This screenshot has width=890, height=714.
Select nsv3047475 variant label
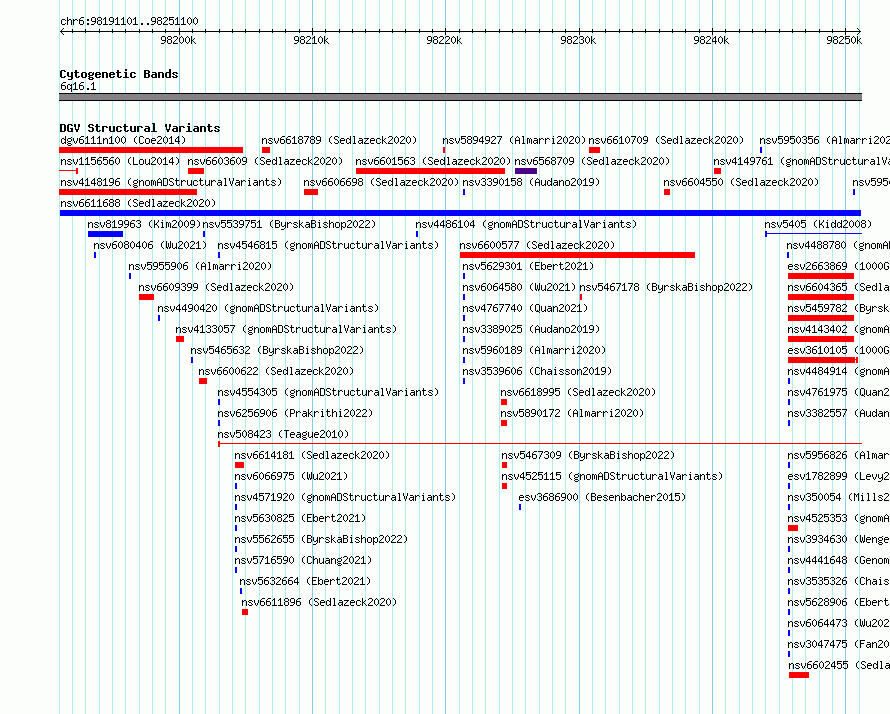click(x=838, y=644)
